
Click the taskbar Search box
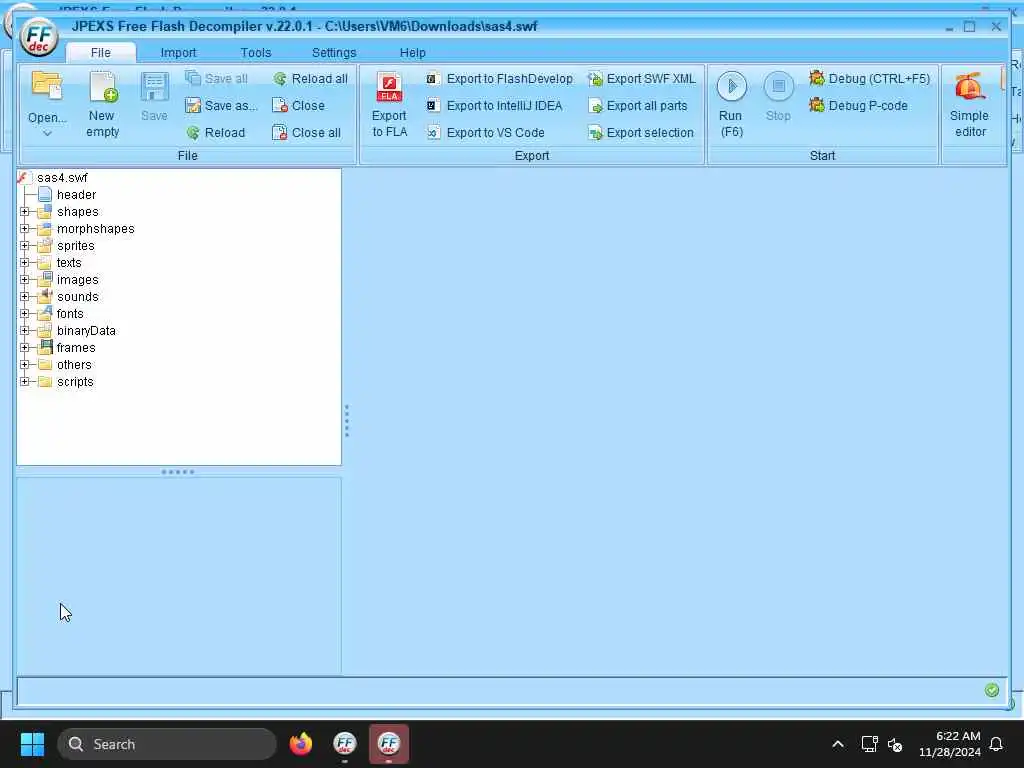(x=167, y=744)
